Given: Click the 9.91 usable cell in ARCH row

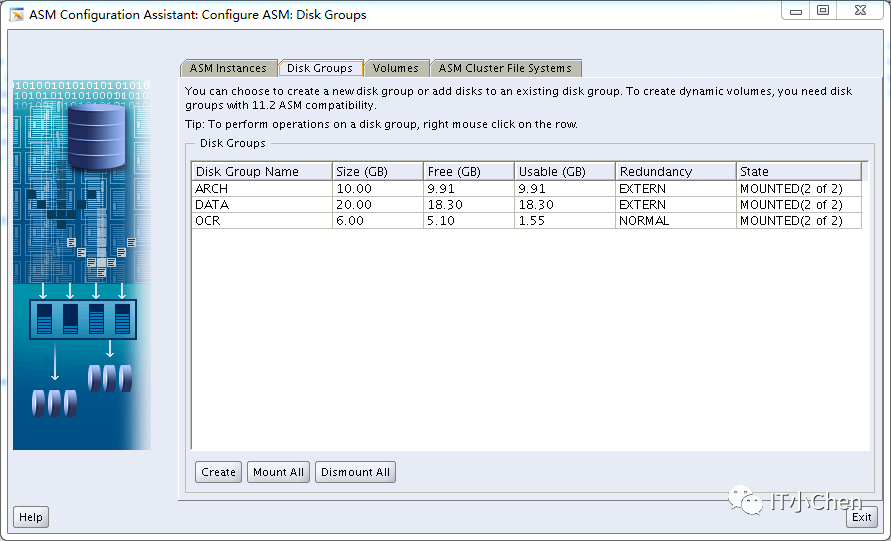Looking at the screenshot, I should (565, 189).
